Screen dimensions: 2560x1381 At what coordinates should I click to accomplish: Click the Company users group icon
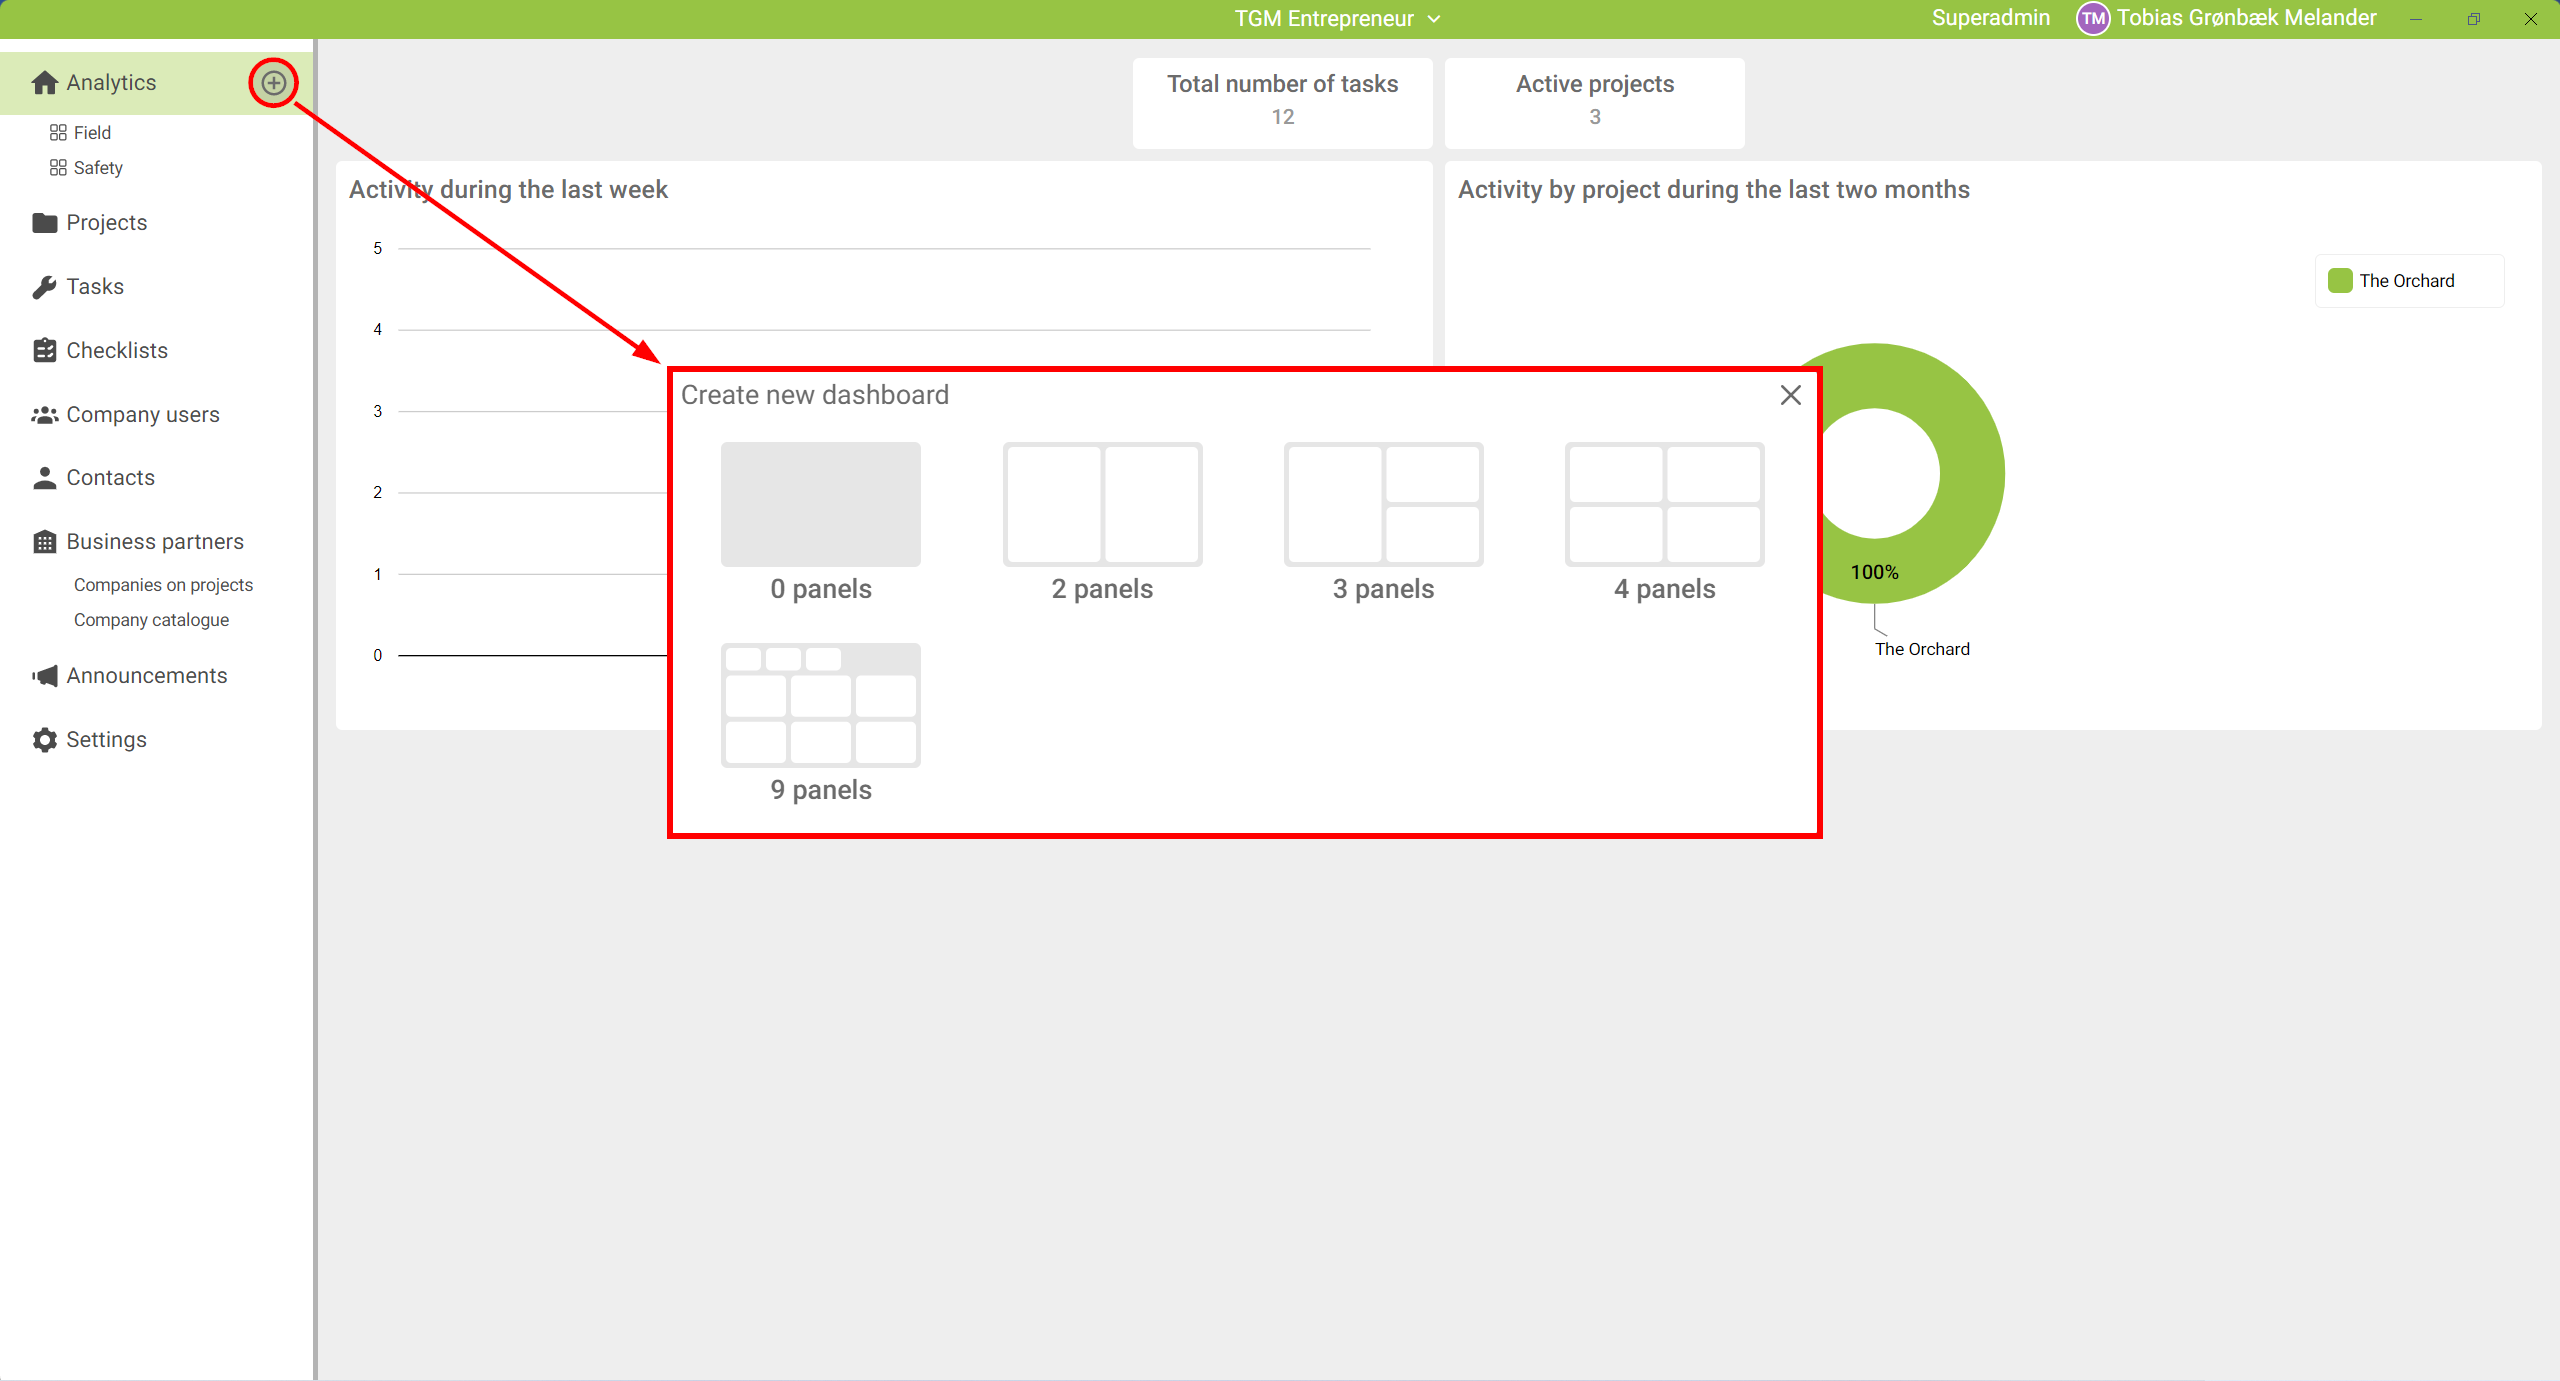(44, 414)
